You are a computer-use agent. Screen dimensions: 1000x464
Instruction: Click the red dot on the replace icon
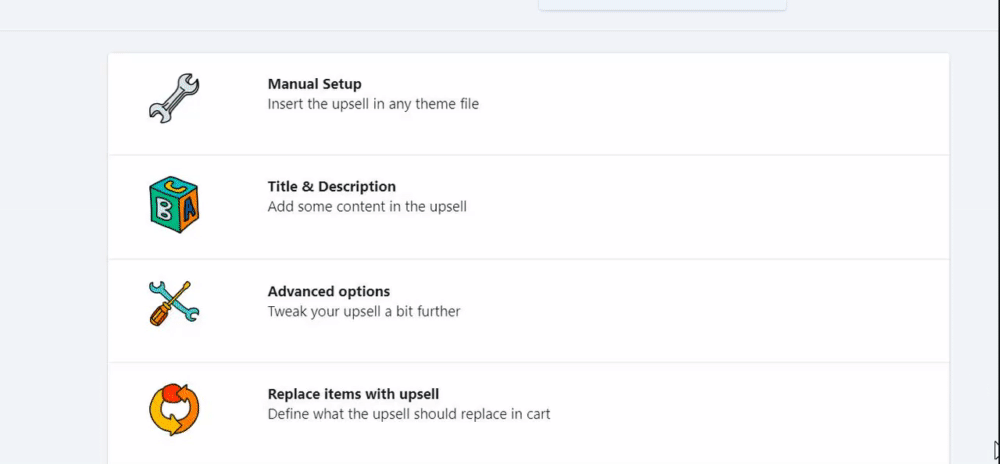(x=170, y=394)
